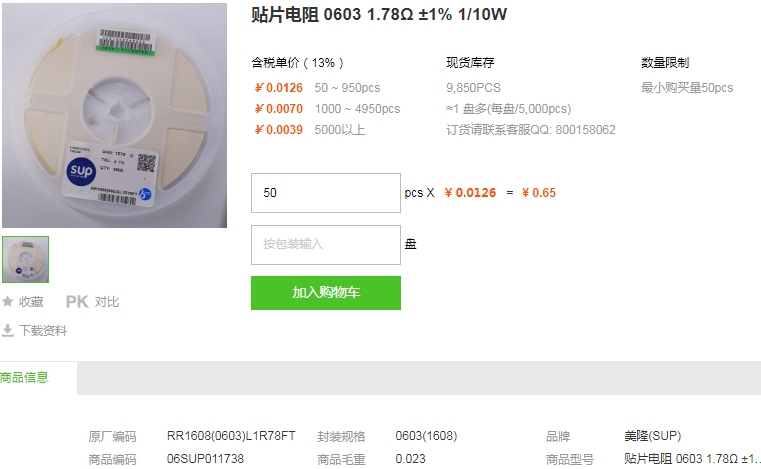This screenshot has width=761, height=469.
Task: Click the product title 贴片电阻 0603 heading
Action: [x=379, y=15]
